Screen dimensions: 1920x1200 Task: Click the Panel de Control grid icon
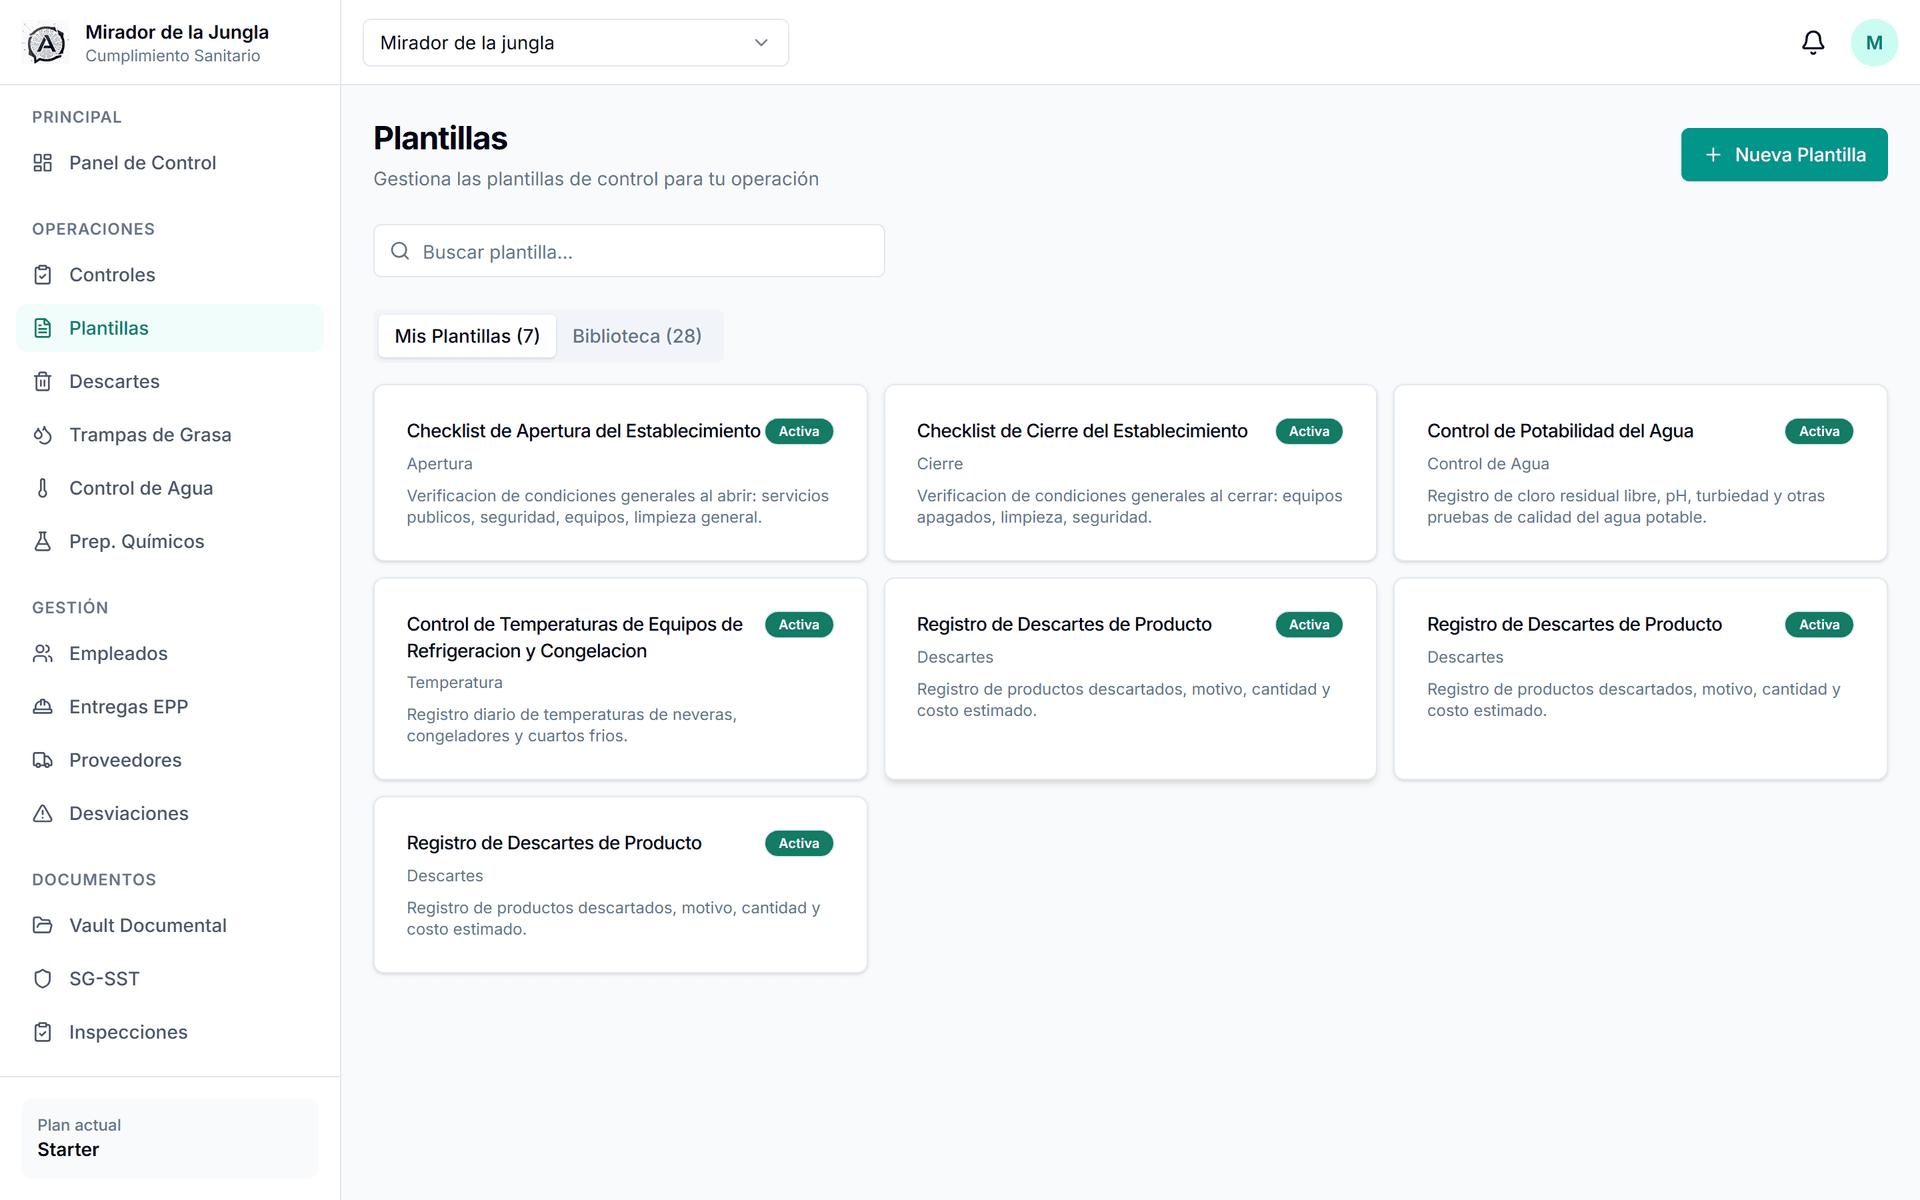42,163
